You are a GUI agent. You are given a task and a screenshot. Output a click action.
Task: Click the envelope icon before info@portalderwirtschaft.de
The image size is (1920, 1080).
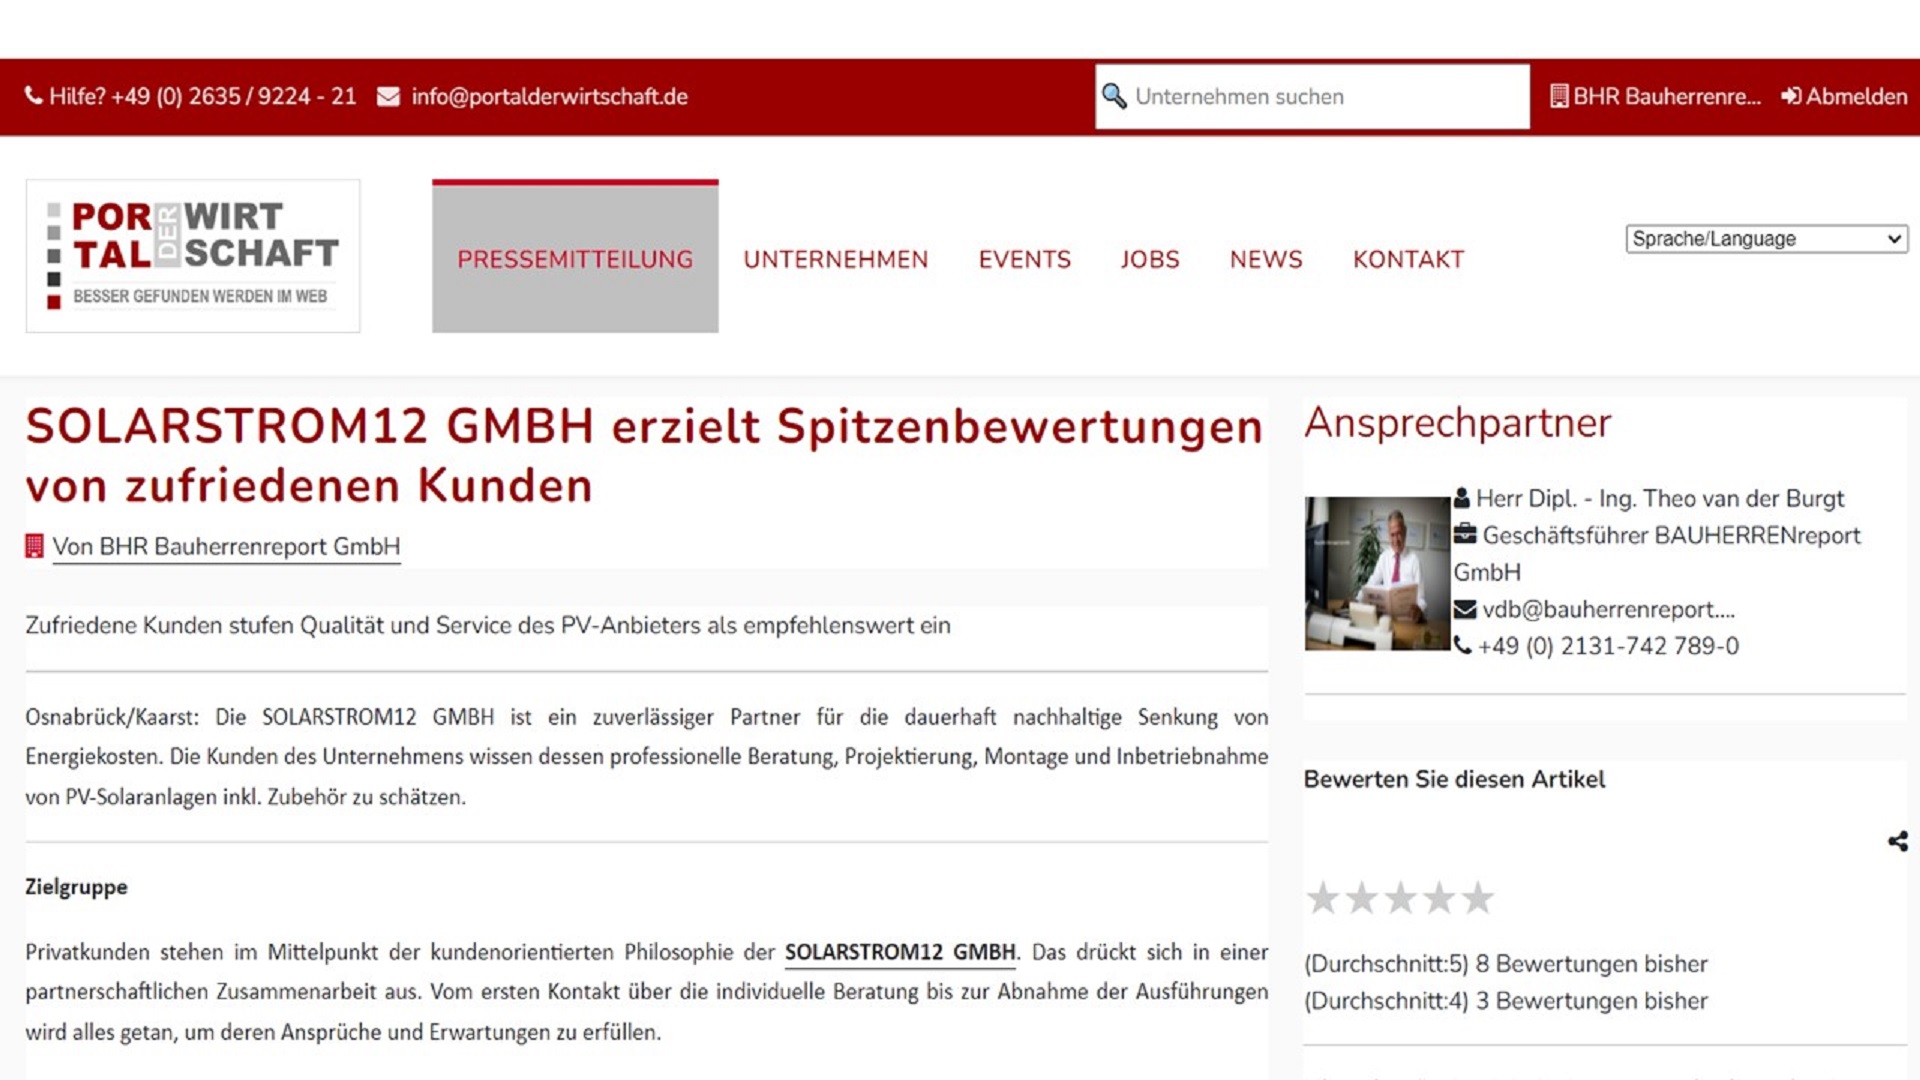coord(386,96)
